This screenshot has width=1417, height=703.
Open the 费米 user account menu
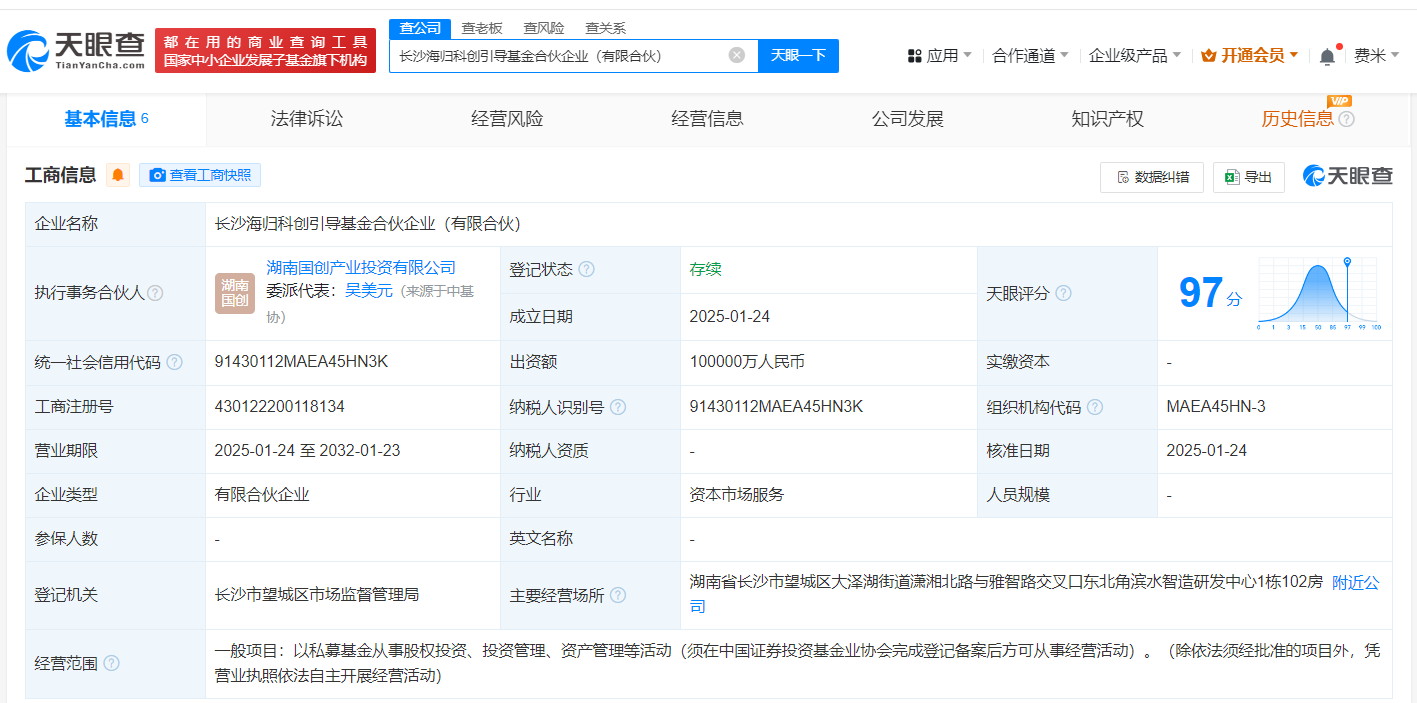(1376, 56)
